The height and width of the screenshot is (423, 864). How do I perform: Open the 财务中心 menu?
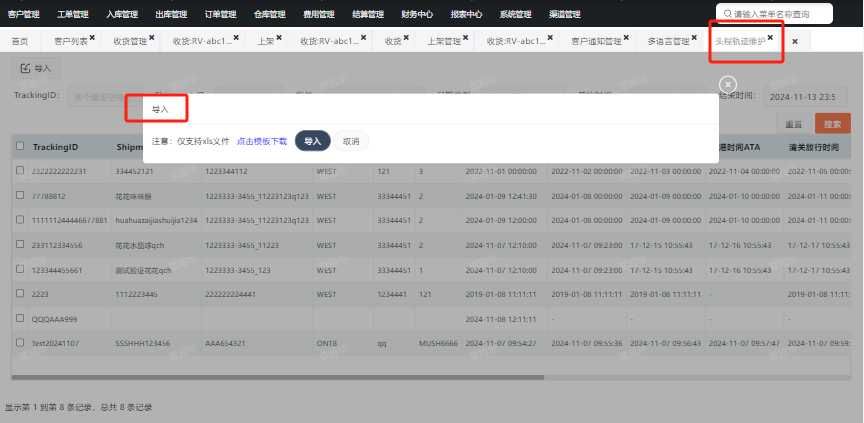pos(417,14)
